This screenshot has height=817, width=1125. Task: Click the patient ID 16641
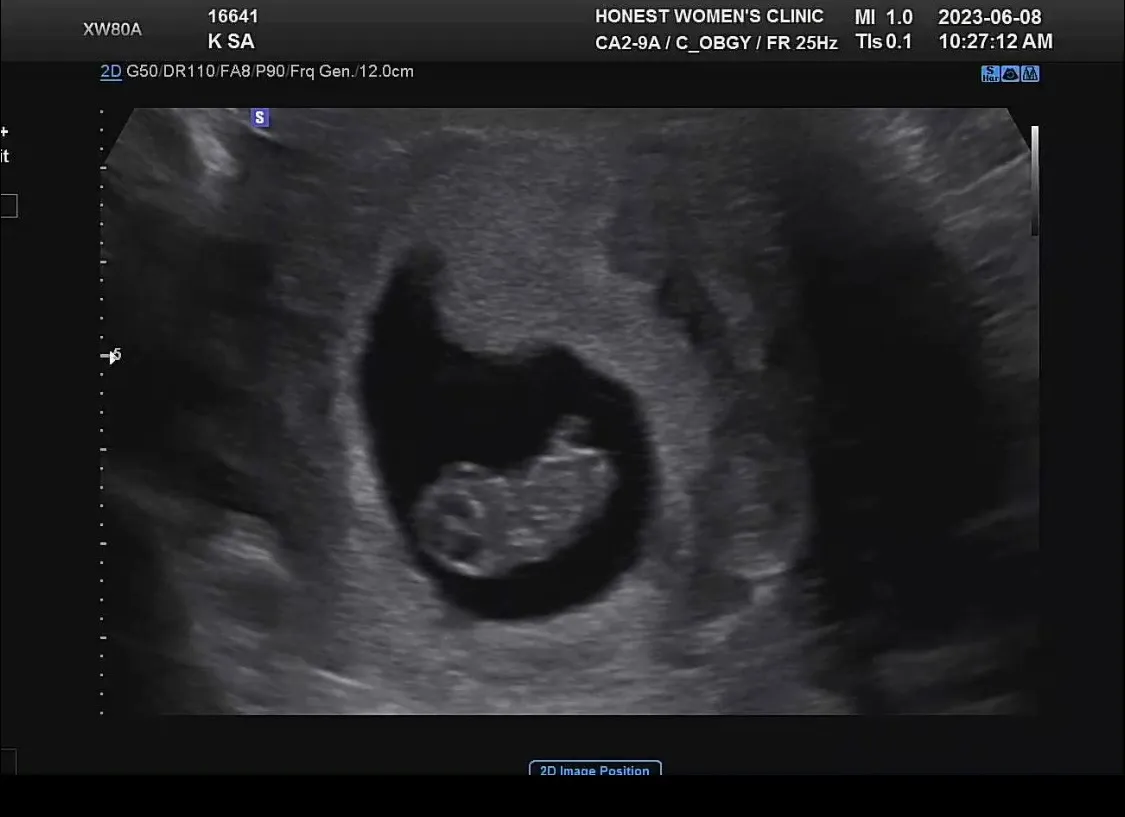coord(232,16)
